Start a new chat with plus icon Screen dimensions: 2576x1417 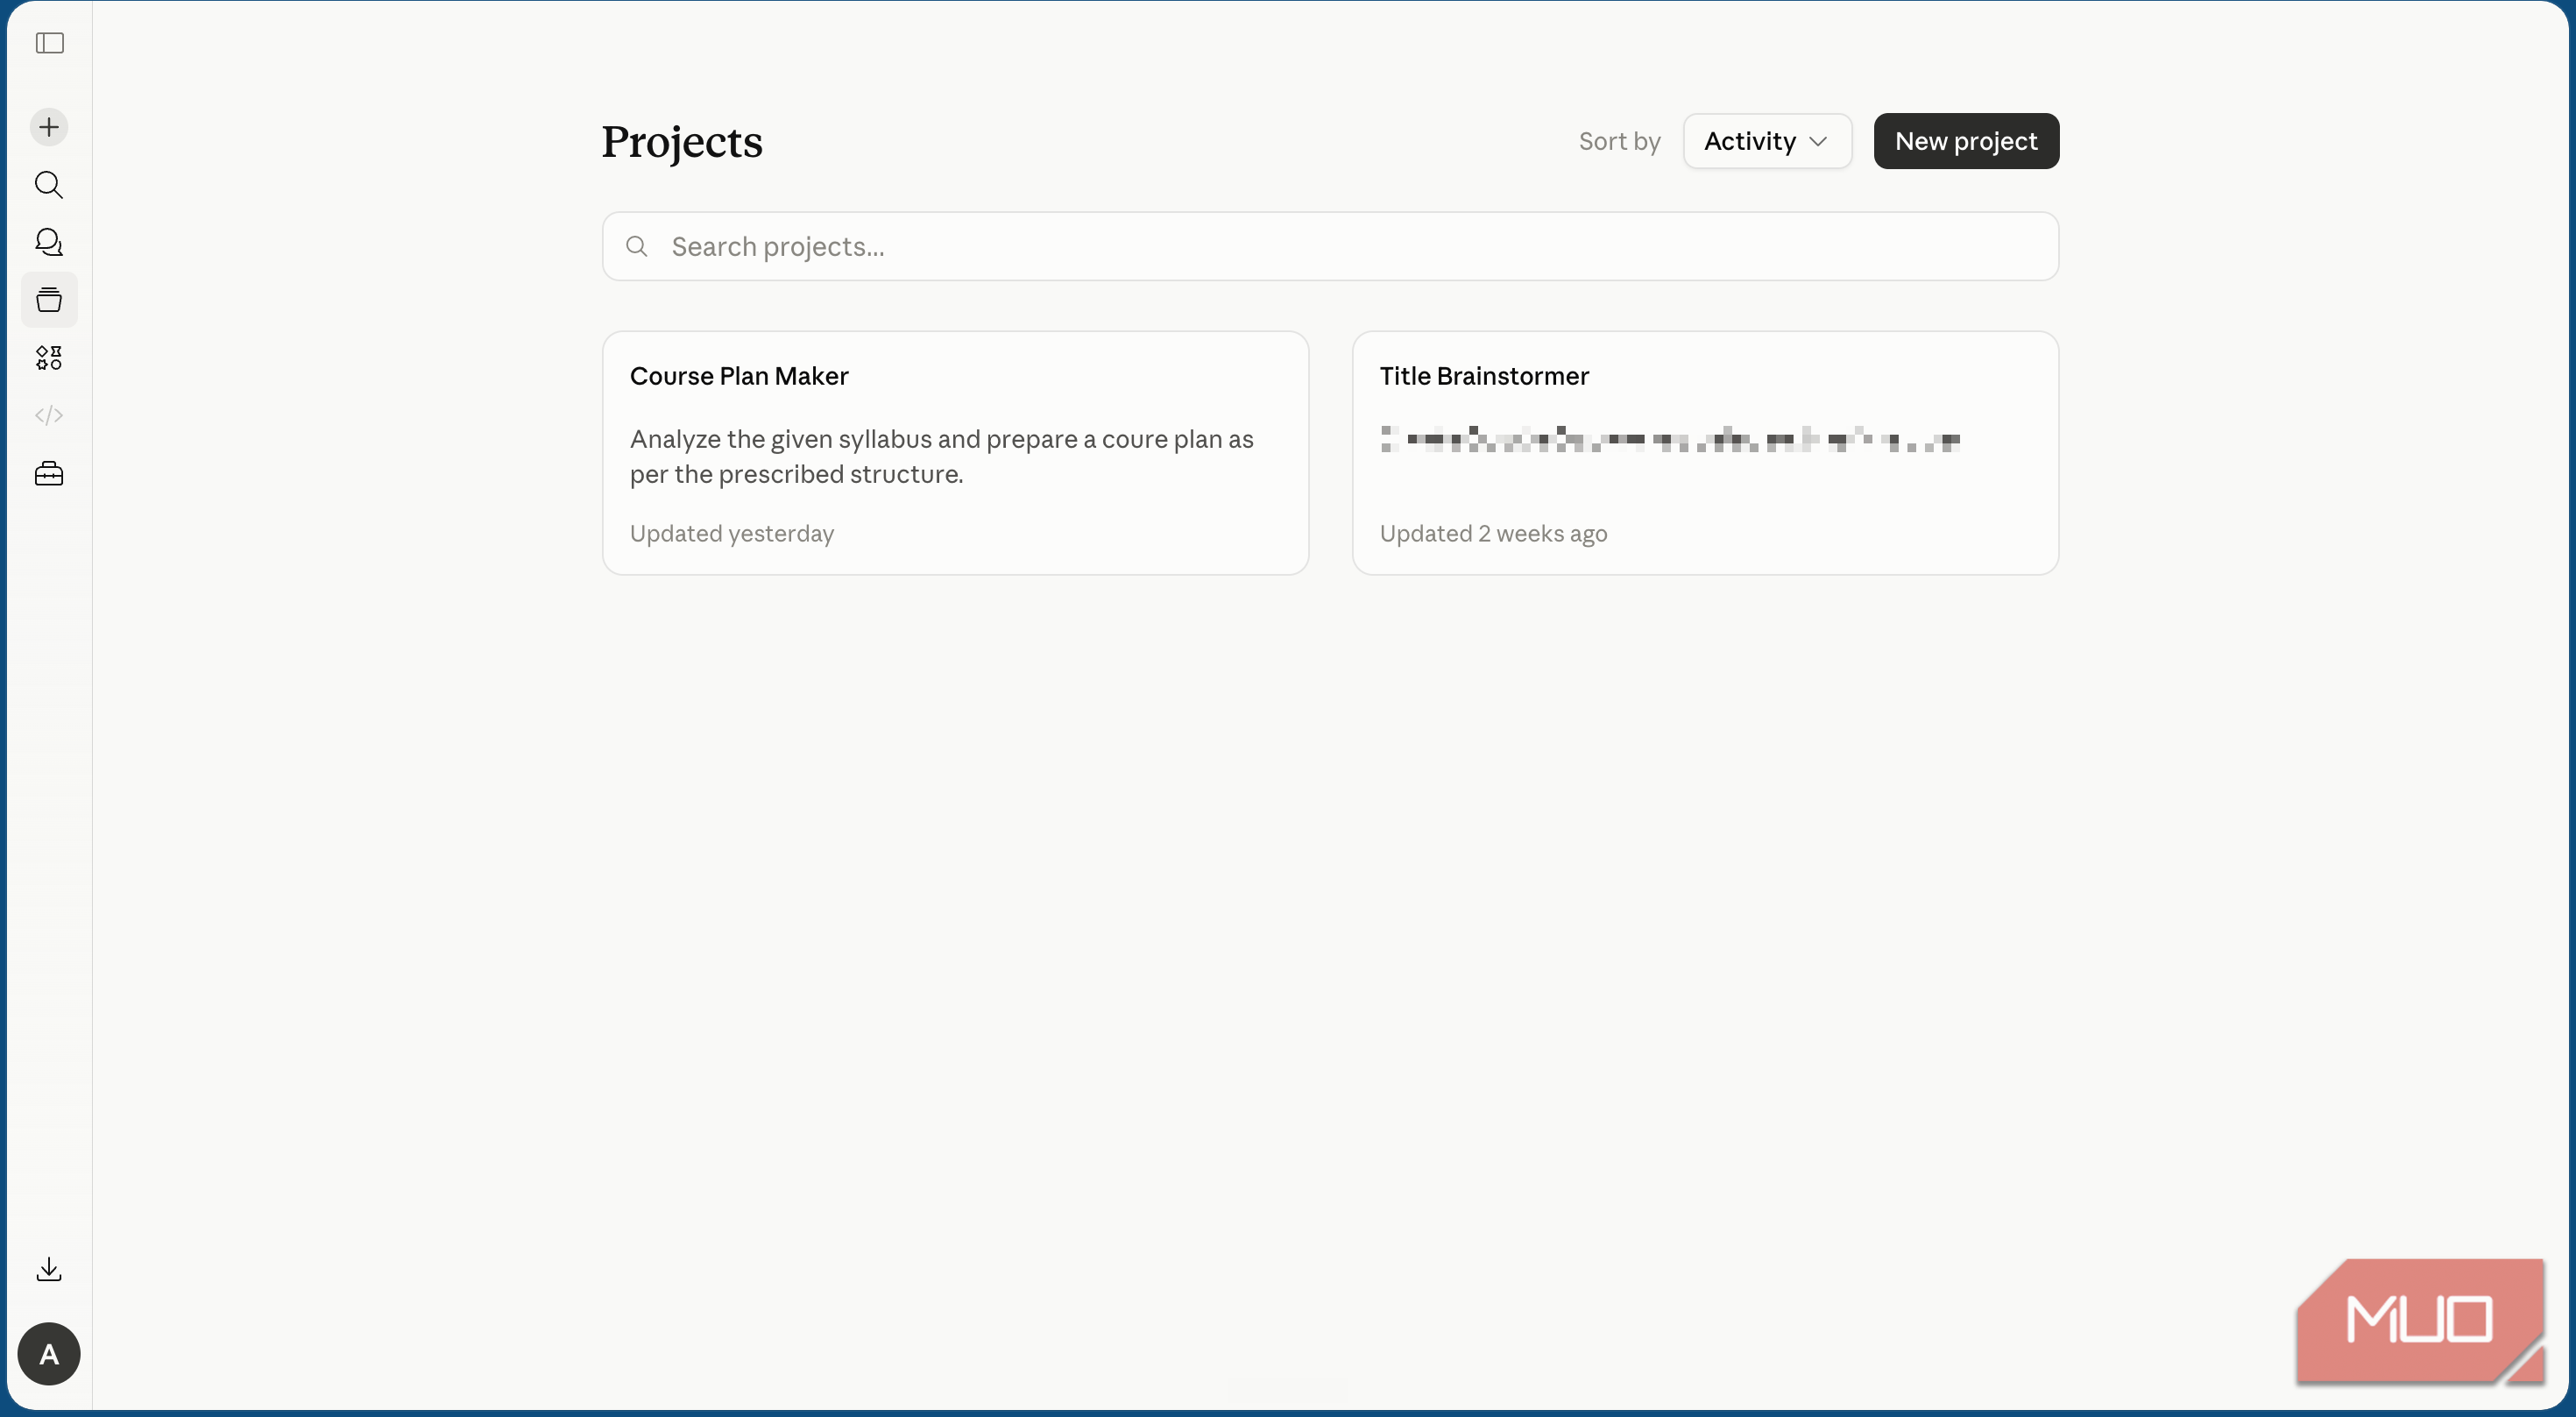49,127
